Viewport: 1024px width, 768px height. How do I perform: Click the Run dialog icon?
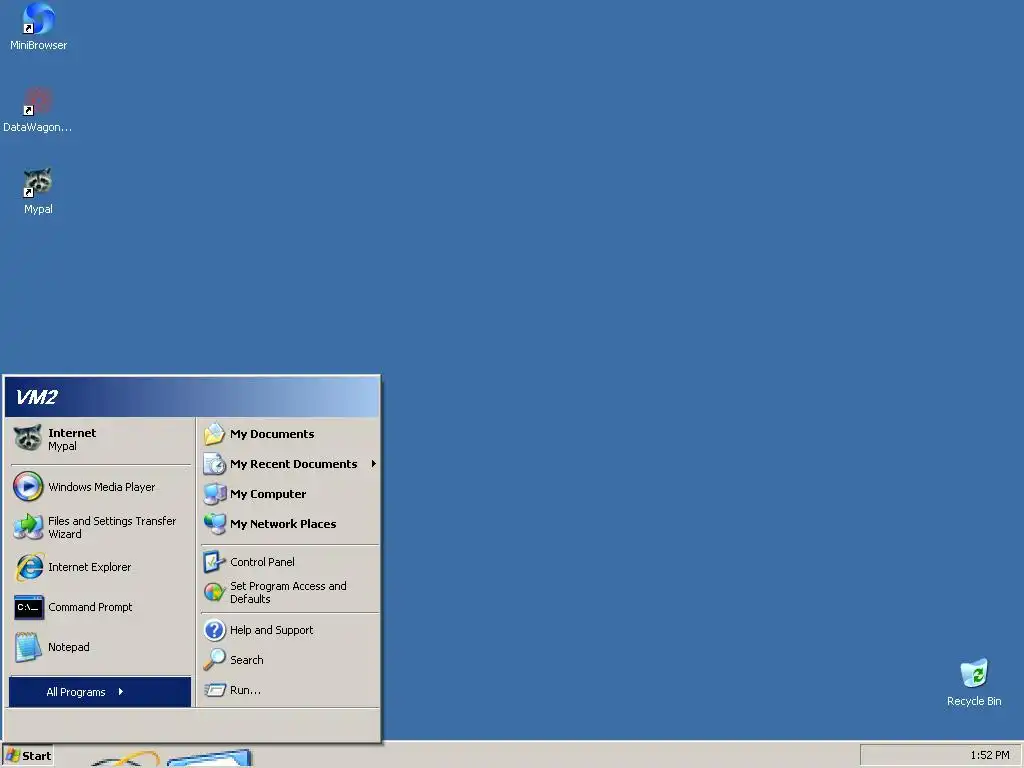[214, 690]
